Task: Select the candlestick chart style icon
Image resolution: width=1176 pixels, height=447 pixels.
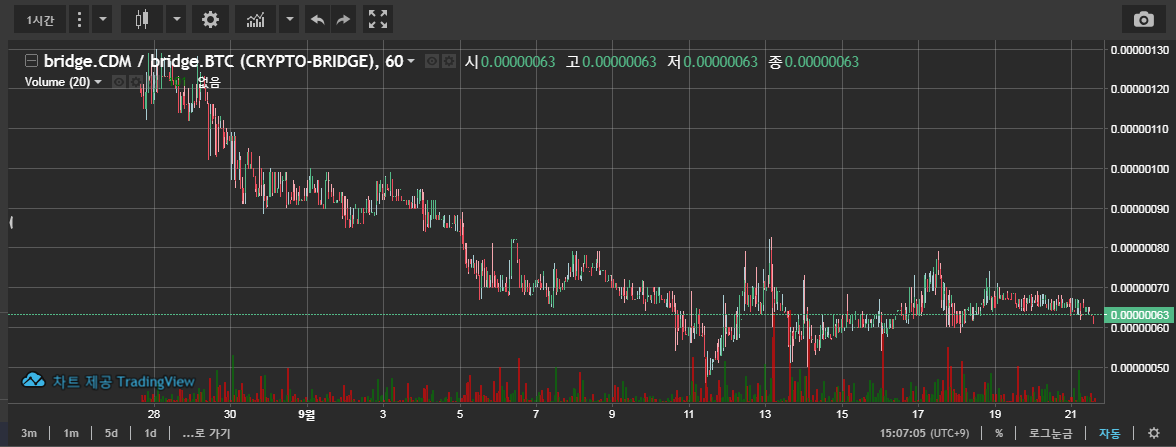Action: pyautogui.click(x=142, y=20)
